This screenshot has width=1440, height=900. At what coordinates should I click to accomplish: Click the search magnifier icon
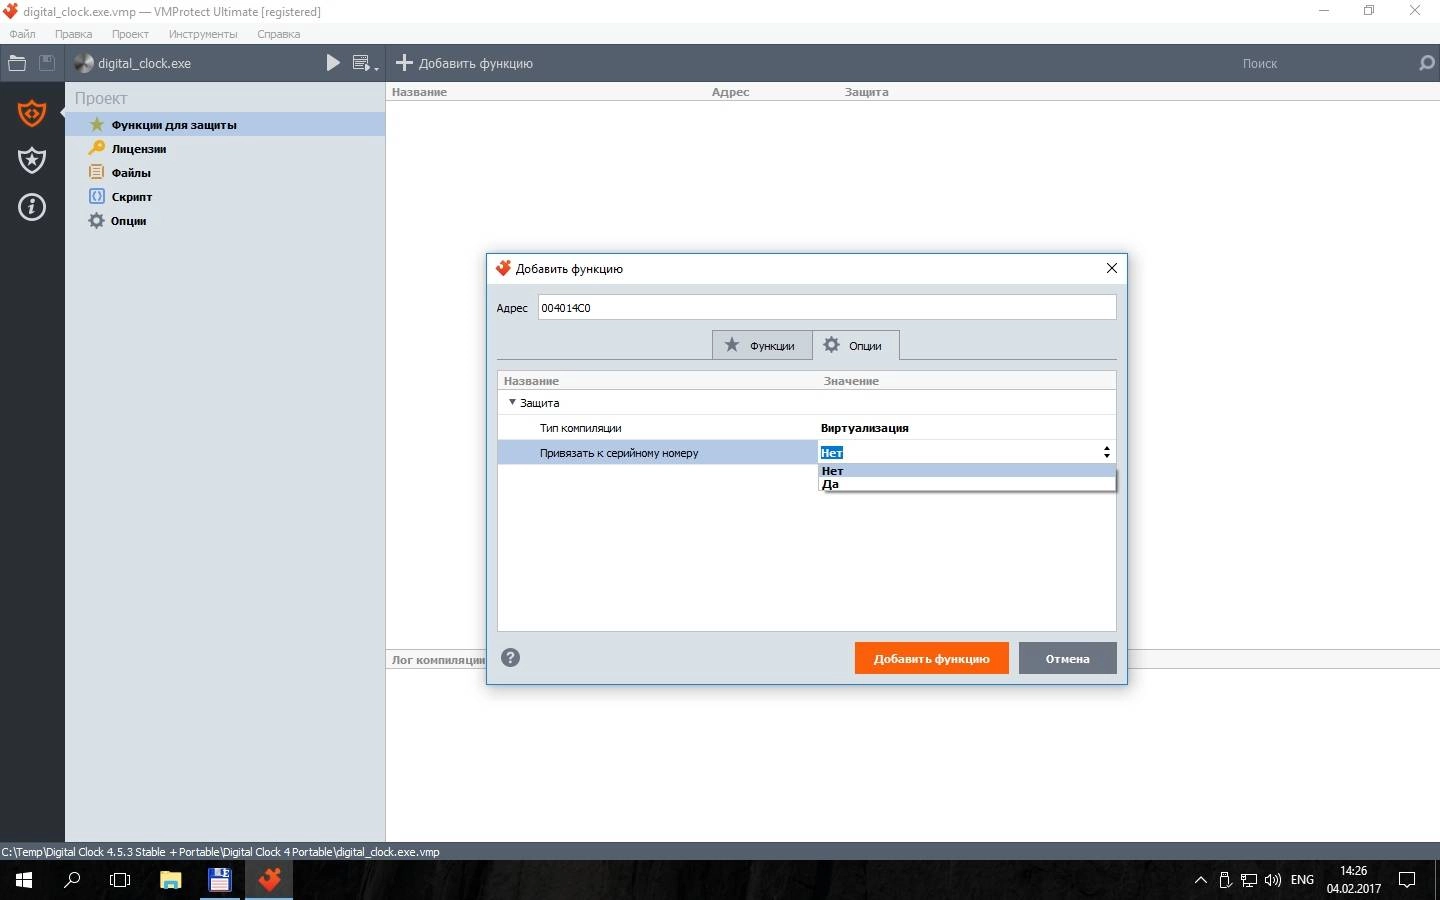click(1426, 63)
